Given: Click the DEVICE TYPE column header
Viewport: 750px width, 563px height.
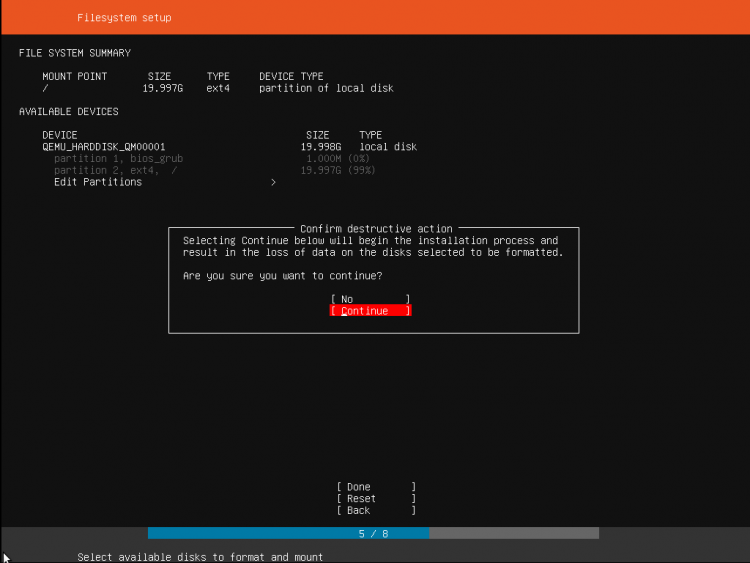Looking at the screenshot, I should [x=291, y=77].
